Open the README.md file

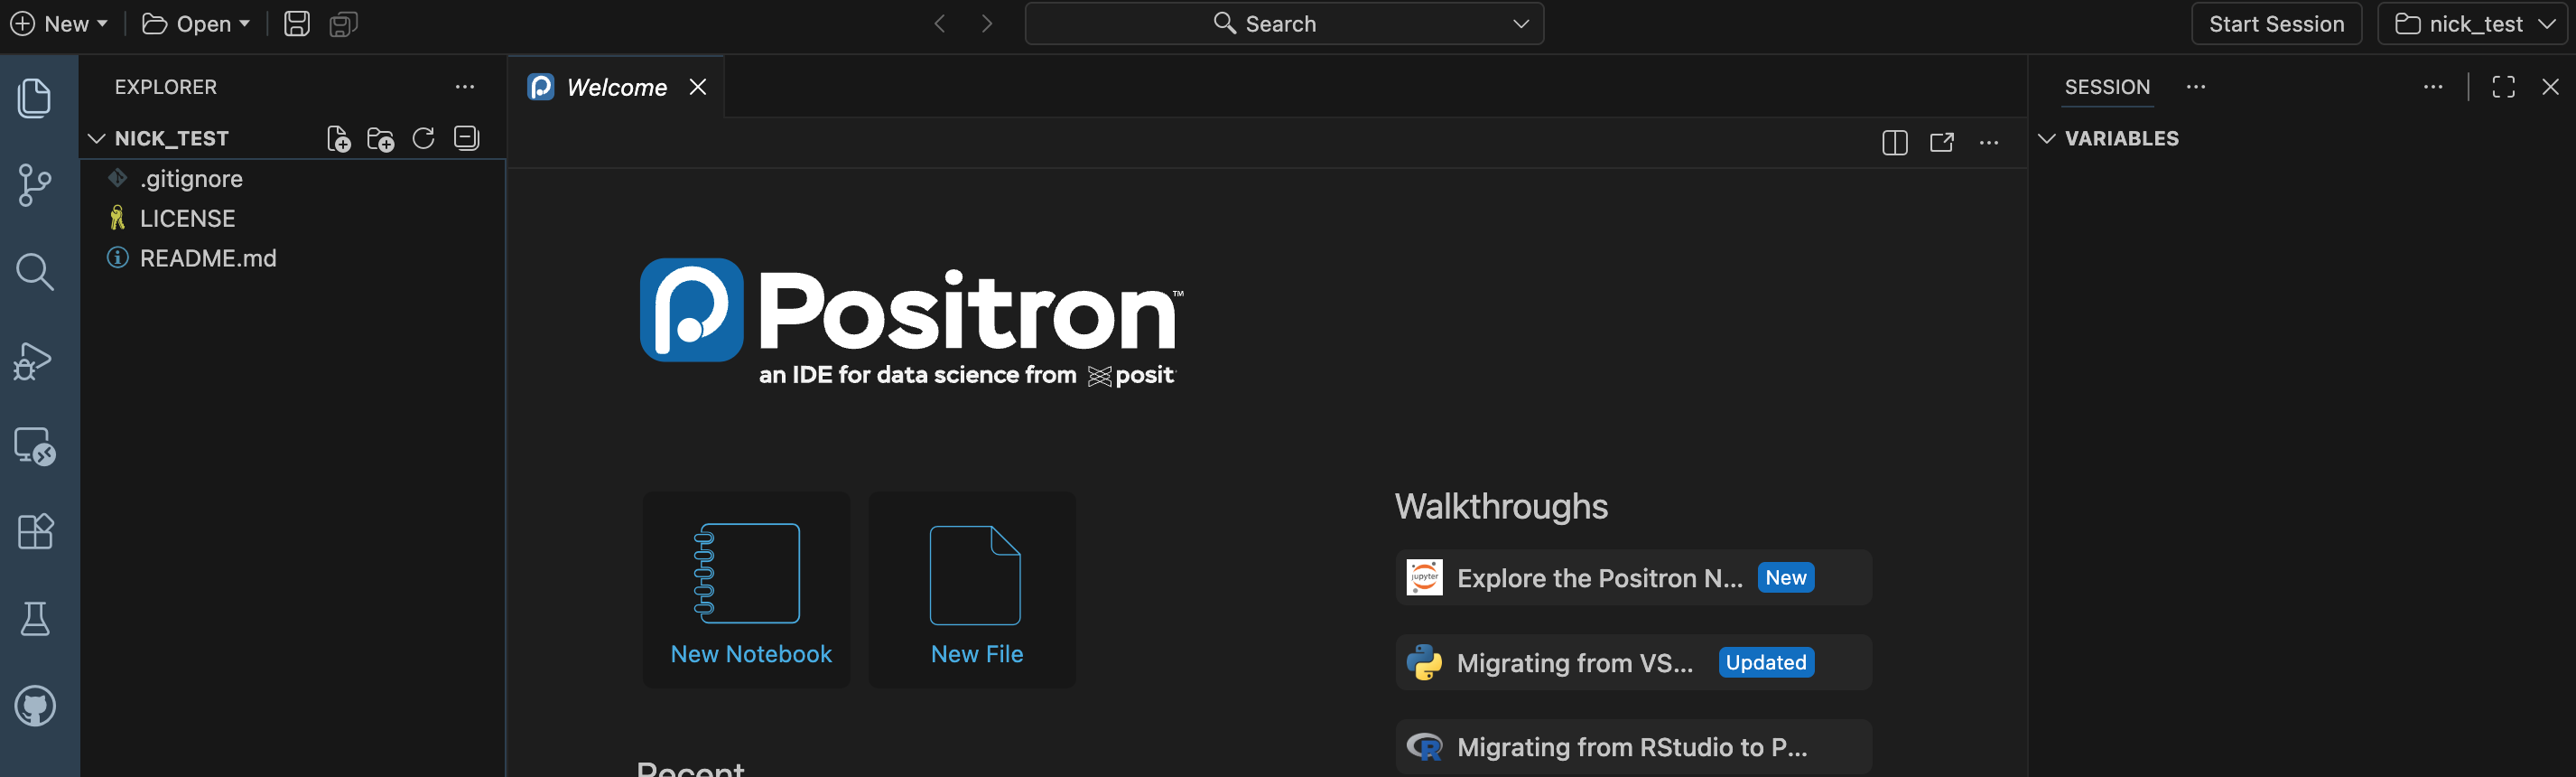pyautogui.click(x=292, y=259)
